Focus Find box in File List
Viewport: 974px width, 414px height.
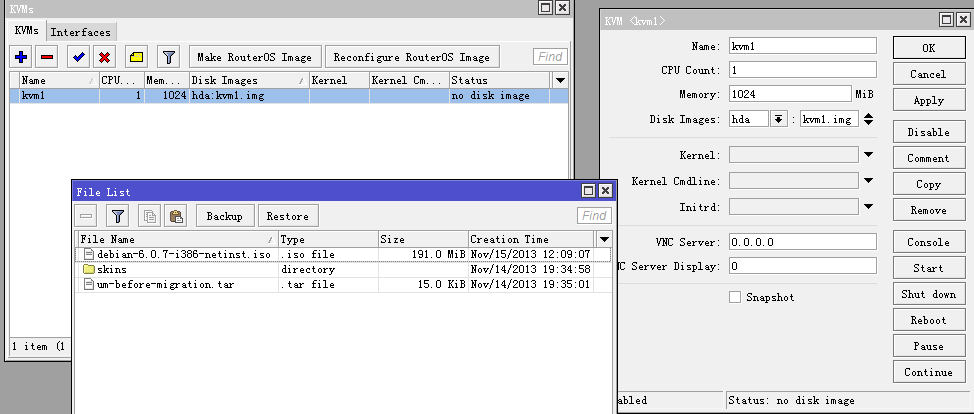[x=594, y=216]
